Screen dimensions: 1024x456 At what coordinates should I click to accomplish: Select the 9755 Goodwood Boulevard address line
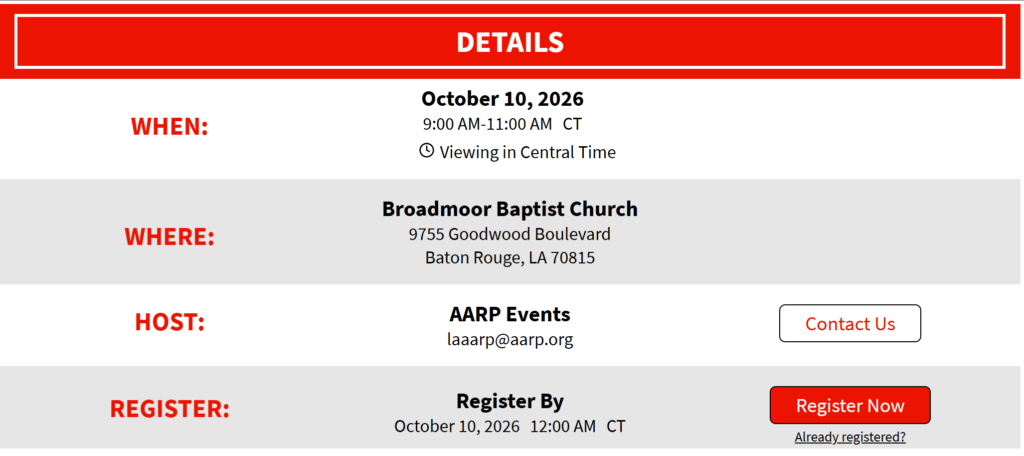510,234
